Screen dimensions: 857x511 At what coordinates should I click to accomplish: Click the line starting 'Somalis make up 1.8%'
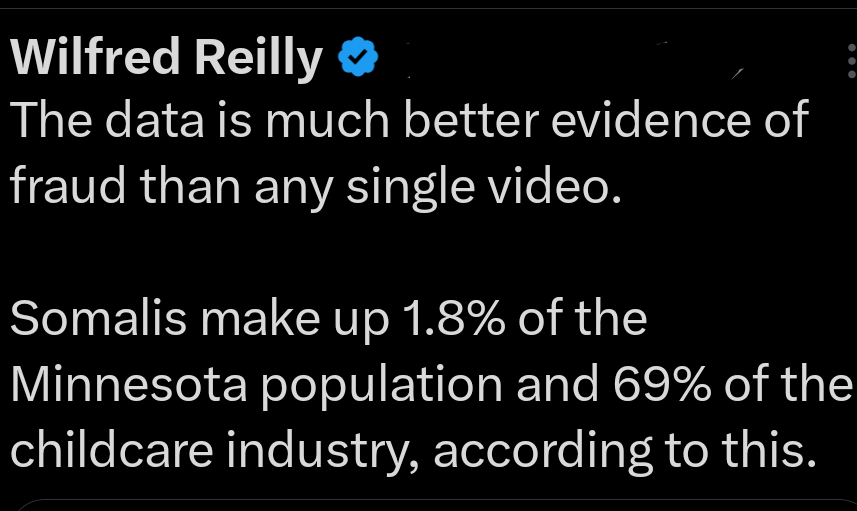coord(330,319)
